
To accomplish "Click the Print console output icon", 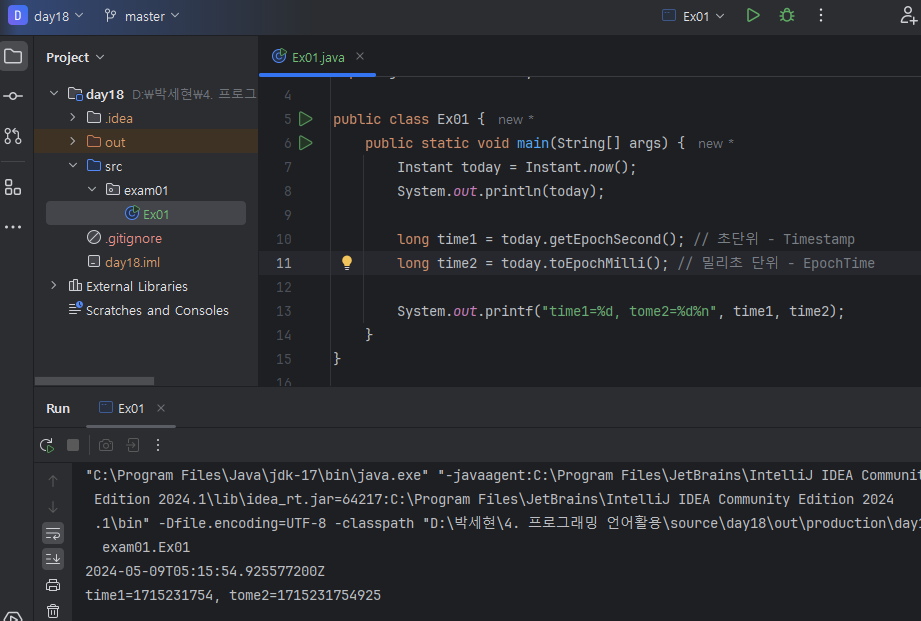I will coord(53,585).
